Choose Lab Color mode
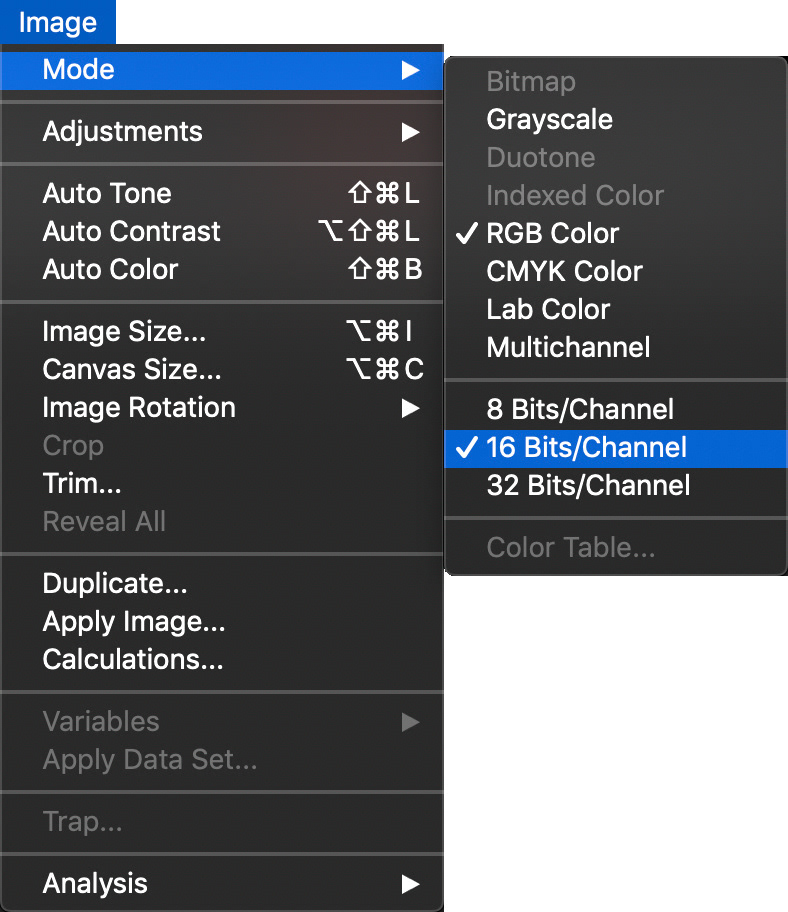 (x=548, y=310)
